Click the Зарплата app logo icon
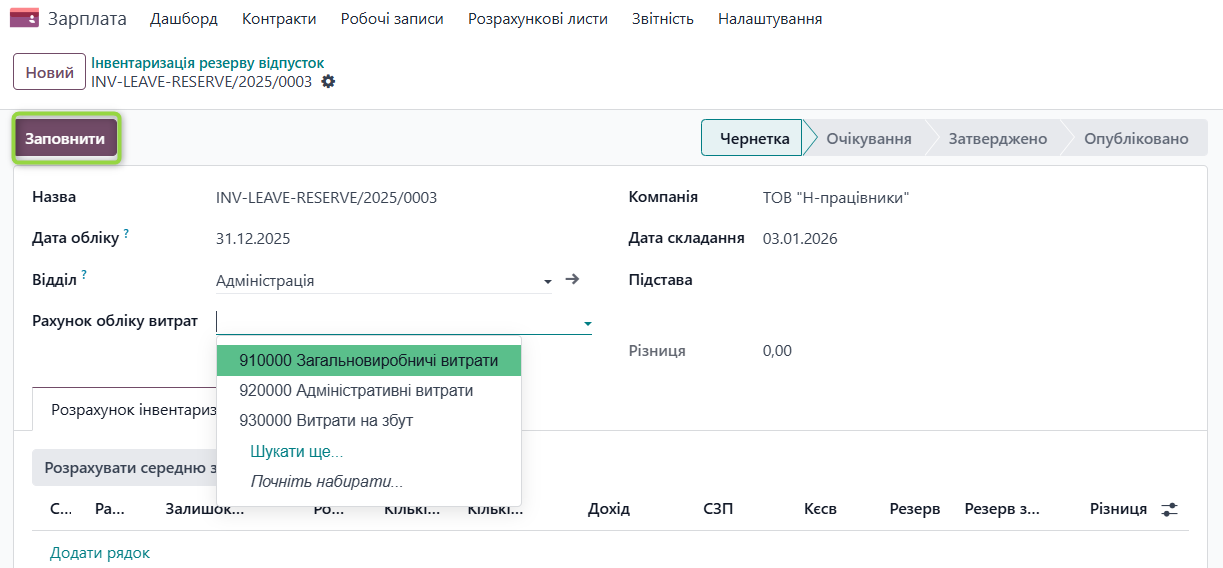This screenshot has height=568, width=1223. (x=24, y=18)
